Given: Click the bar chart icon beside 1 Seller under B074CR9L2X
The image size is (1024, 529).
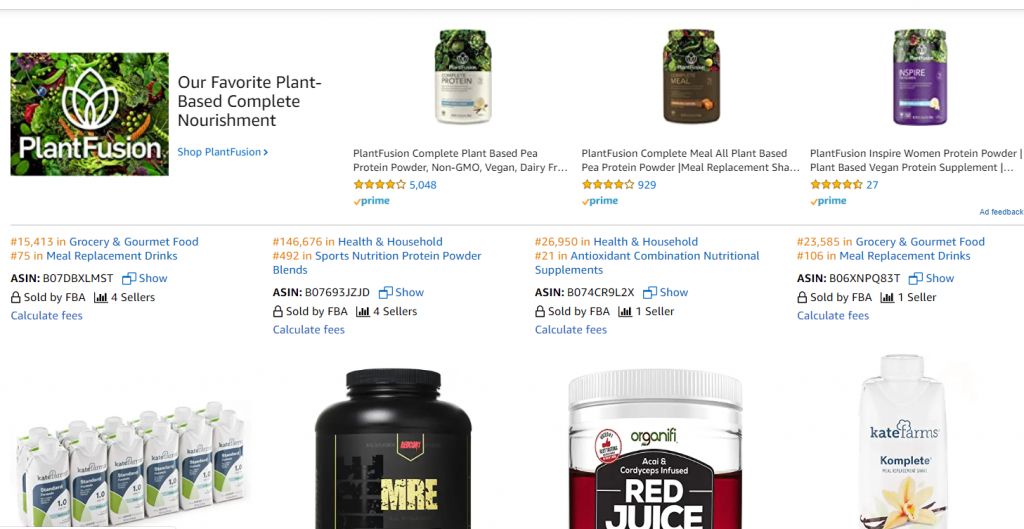Looking at the screenshot, I should (x=625, y=312).
